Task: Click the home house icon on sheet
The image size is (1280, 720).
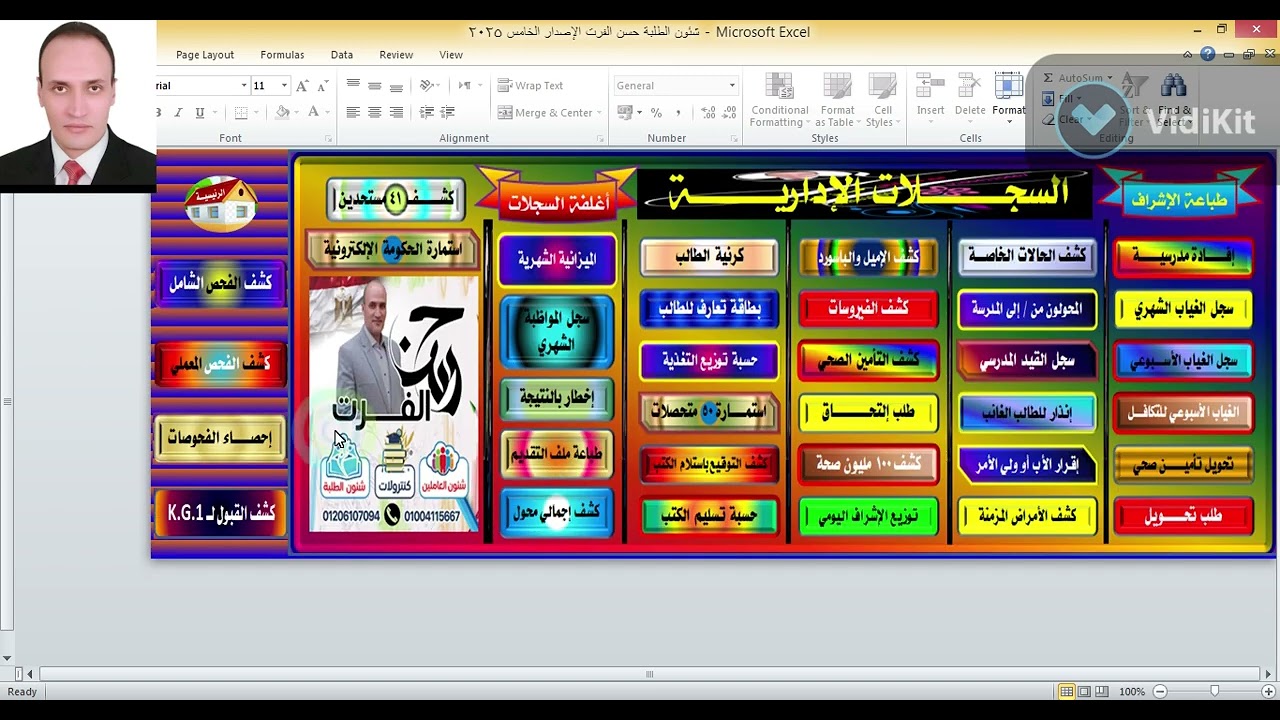Action: click(221, 203)
